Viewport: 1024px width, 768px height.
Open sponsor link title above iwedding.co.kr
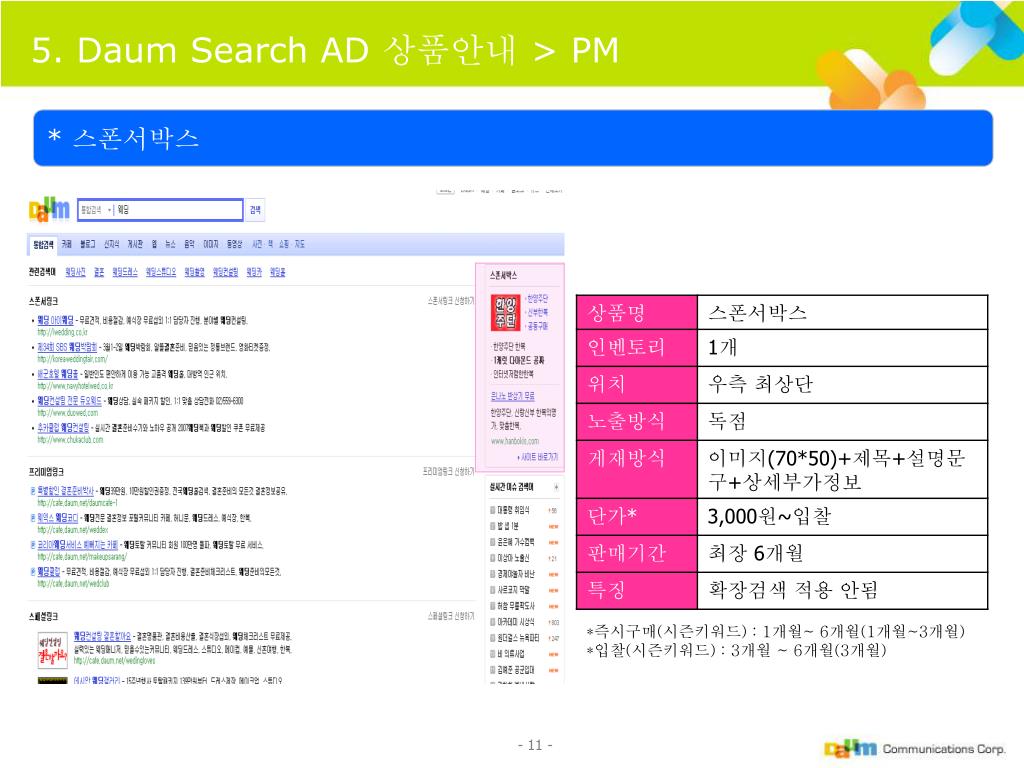click(x=56, y=321)
